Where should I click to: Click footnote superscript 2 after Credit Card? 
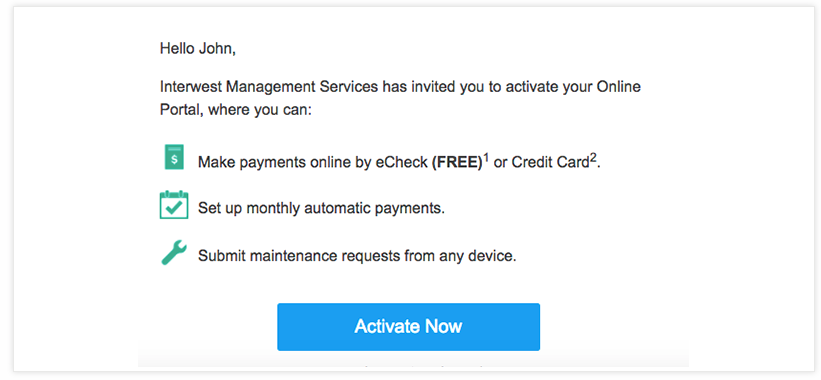593,157
